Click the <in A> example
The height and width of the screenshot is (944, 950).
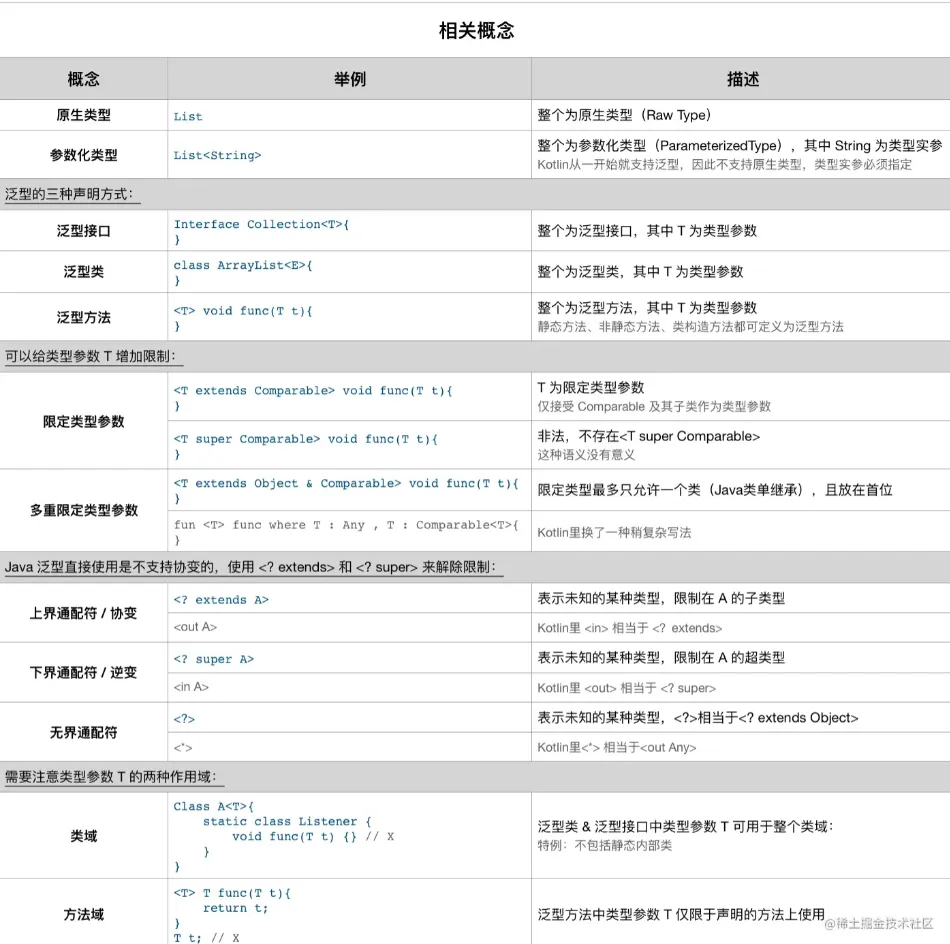tap(191, 687)
